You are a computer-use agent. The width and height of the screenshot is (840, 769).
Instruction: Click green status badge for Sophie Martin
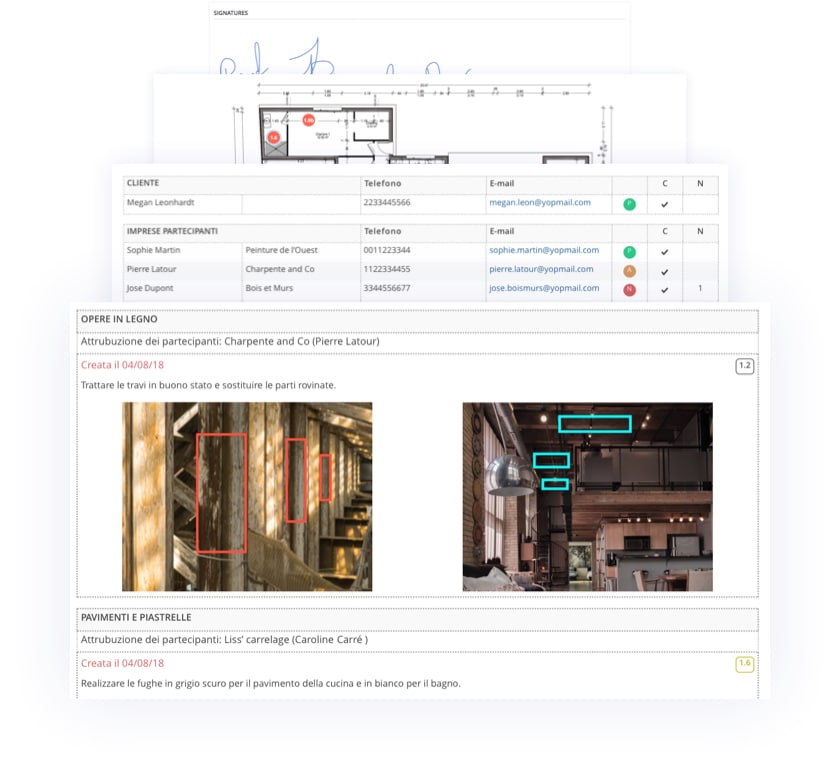[x=629, y=252]
